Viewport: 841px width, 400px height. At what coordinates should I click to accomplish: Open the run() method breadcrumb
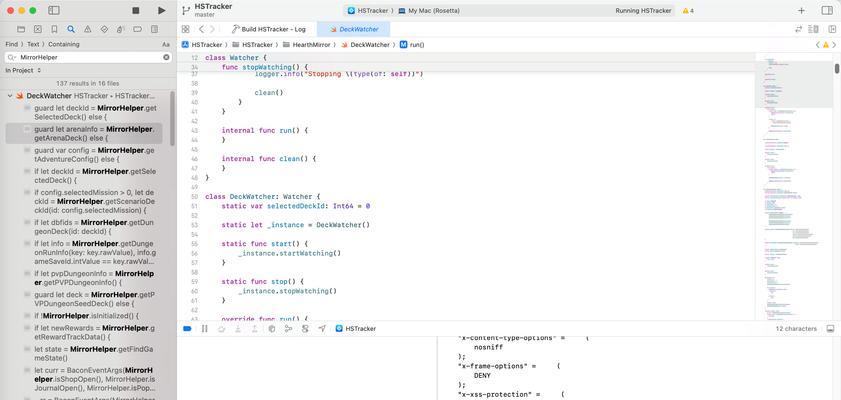point(412,45)
